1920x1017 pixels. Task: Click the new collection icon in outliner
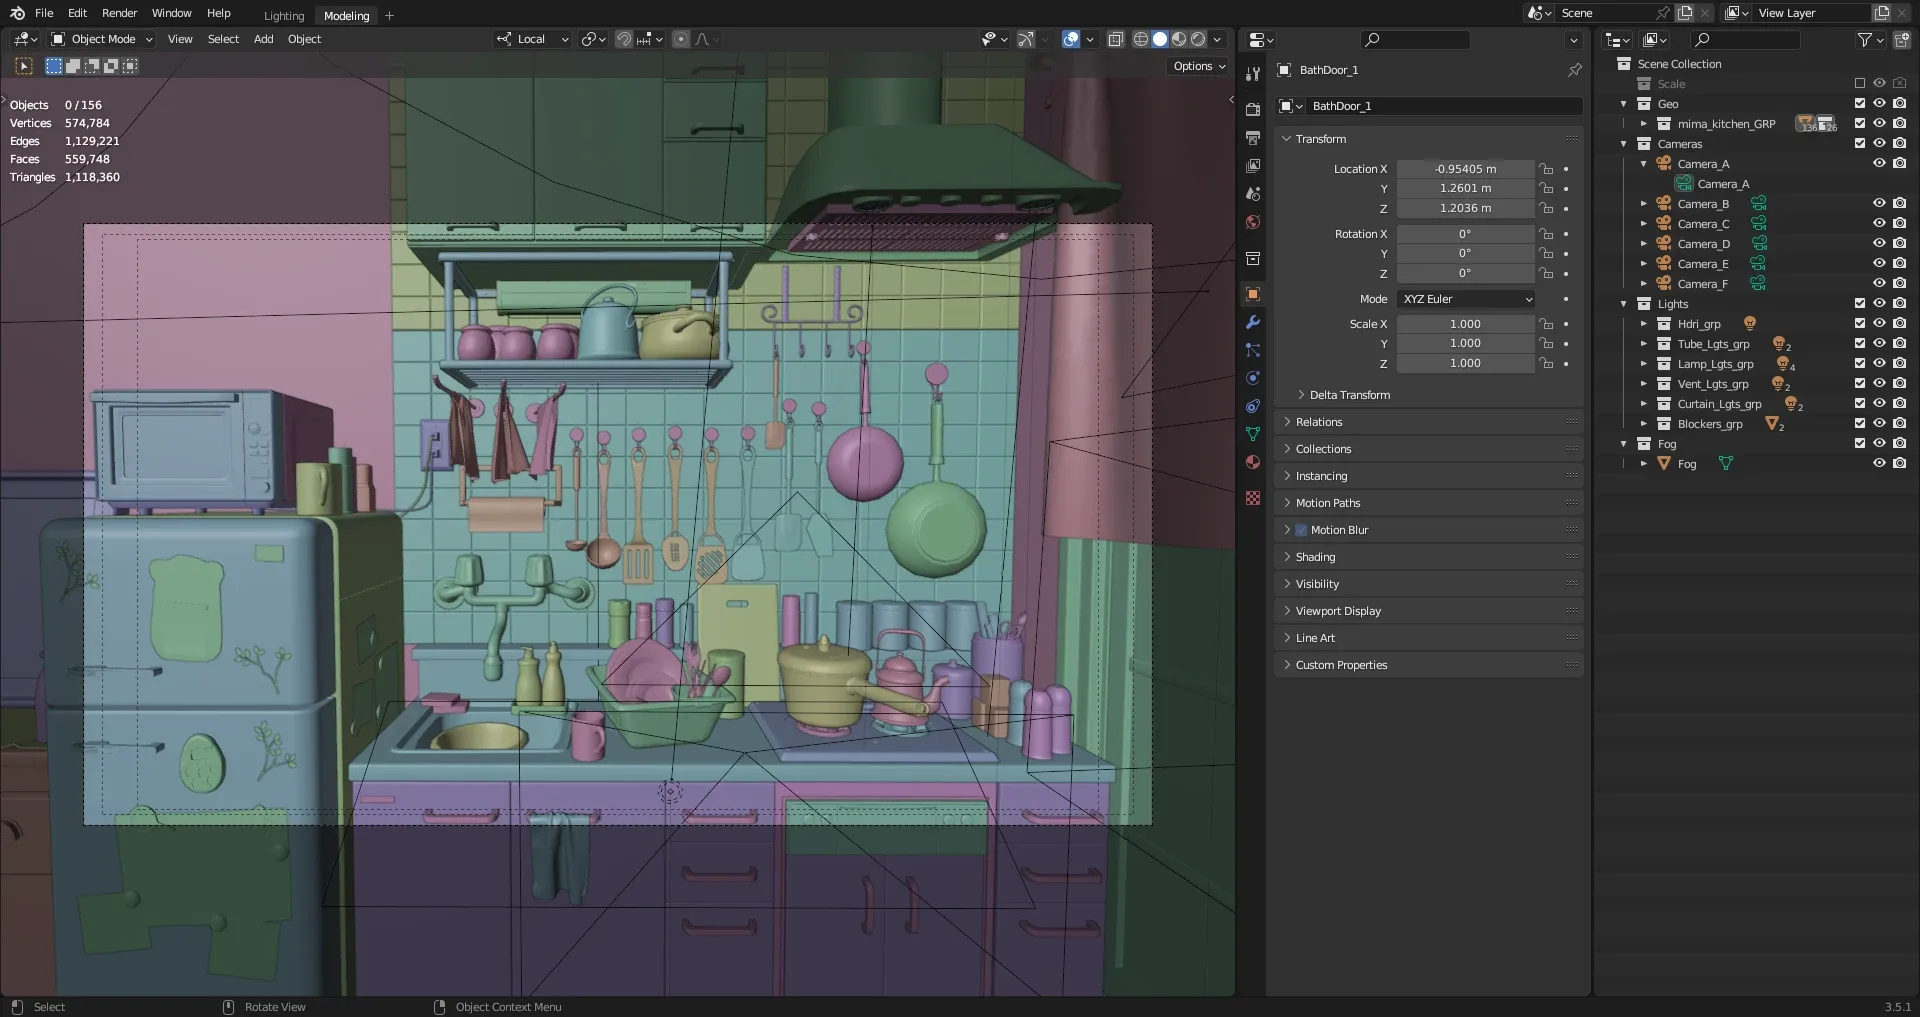pos(1902,40)
